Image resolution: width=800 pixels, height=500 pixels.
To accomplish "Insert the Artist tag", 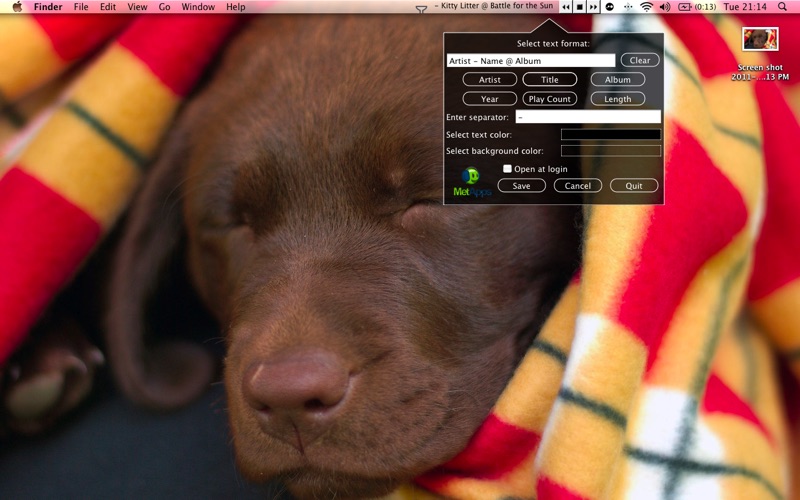I will pyautogui.click(x=490, y=80).
